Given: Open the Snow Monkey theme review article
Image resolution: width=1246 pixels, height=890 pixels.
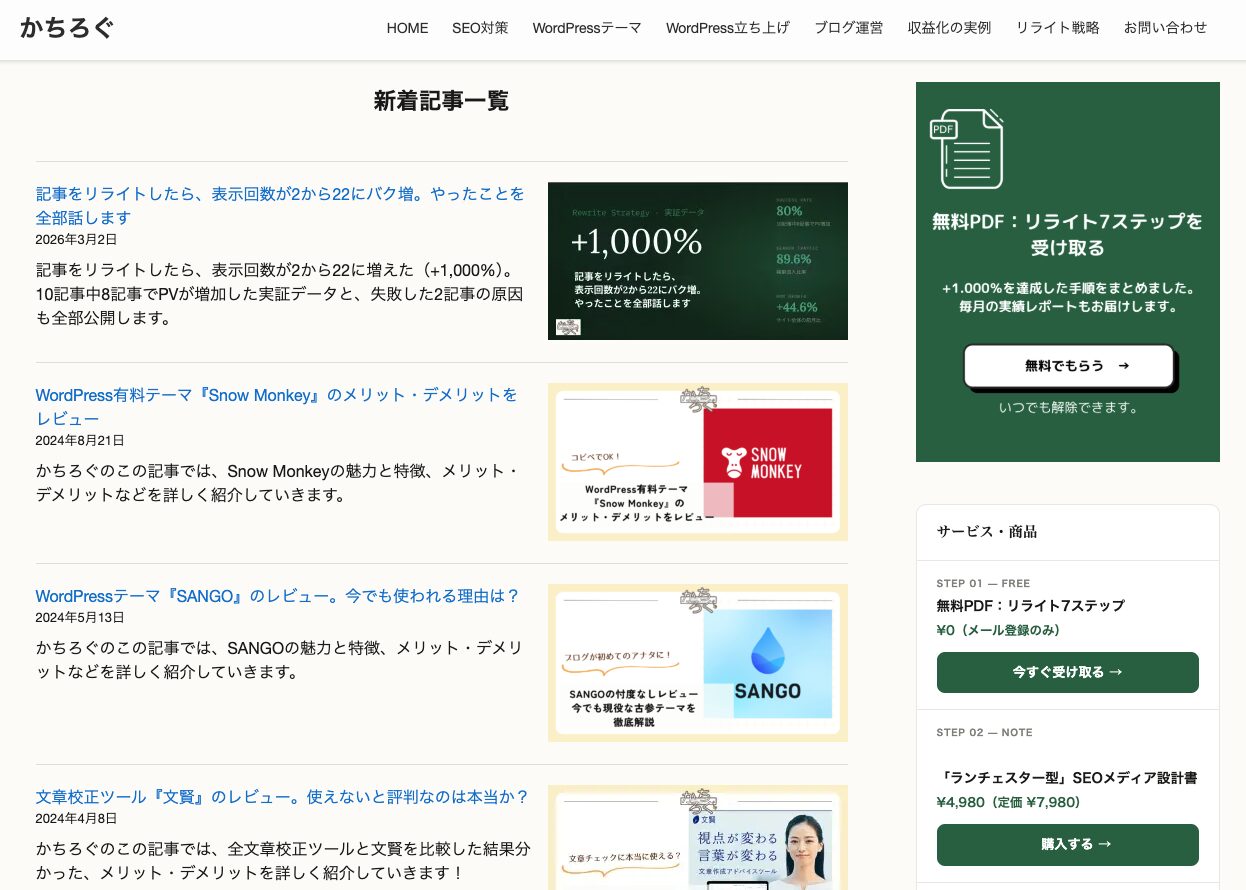Looking at the screenshot, I should click(x=276, y=407).
